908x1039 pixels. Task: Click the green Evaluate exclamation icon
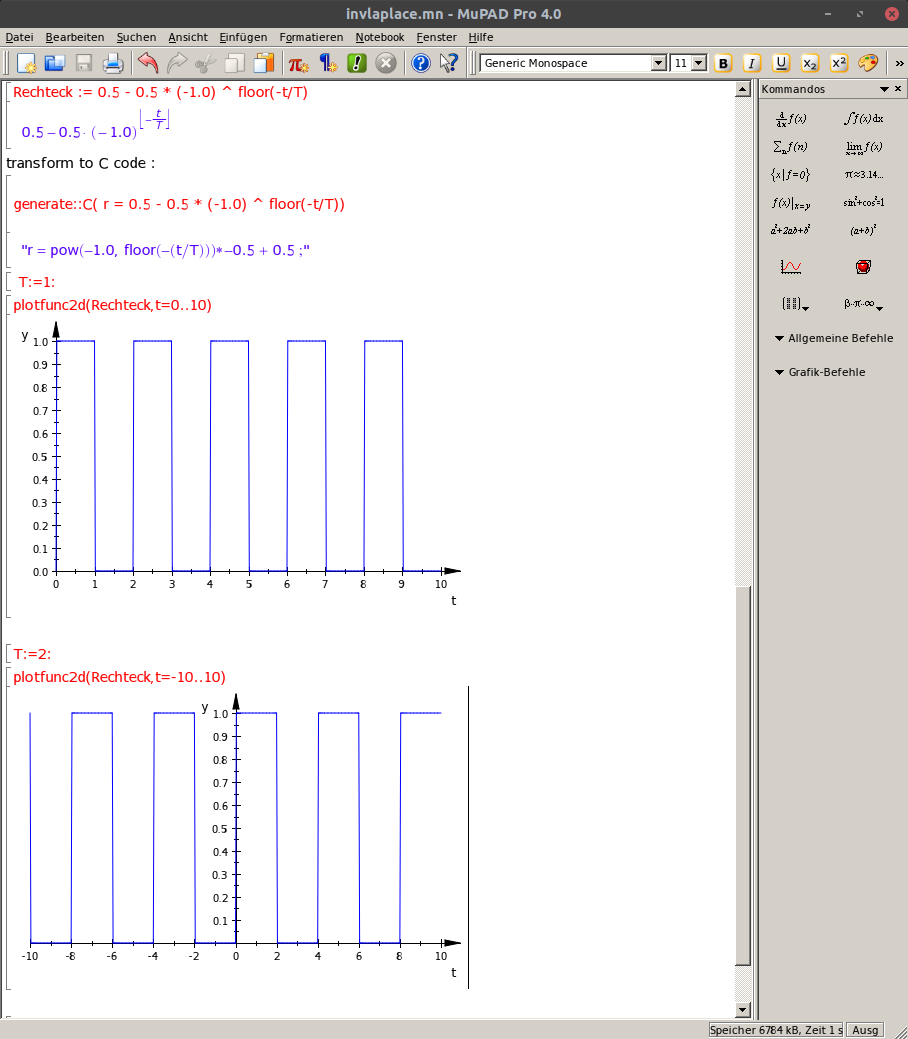pyautogui.click(x=357, y=63)
